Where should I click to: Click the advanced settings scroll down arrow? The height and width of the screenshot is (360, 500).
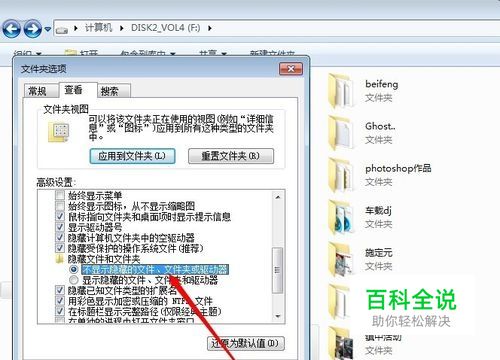click(x=278, y=316)
